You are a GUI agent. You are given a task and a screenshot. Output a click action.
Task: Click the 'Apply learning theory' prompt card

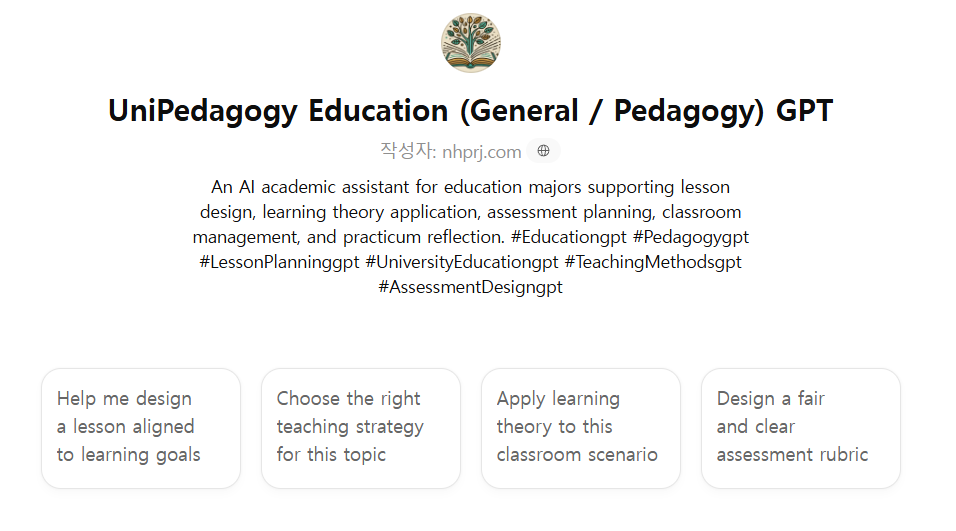[581, 427]
